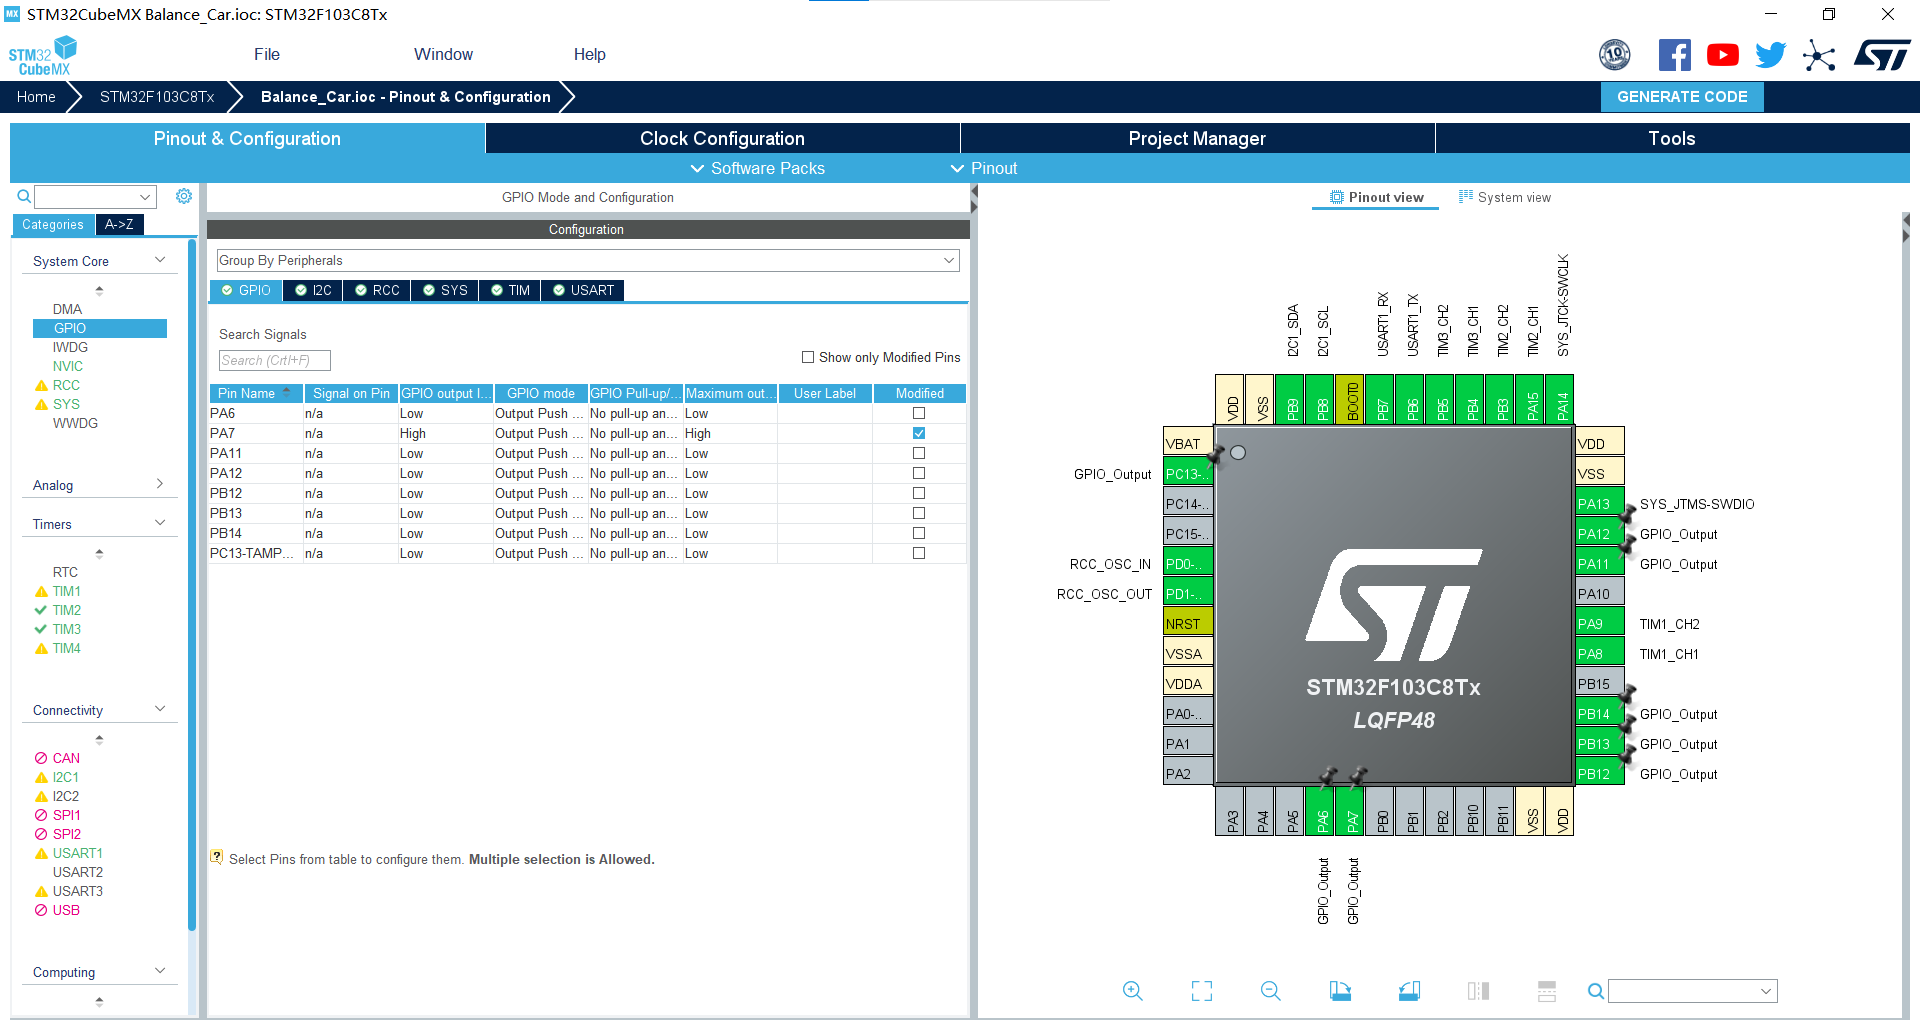Click the ST logo in top right
1920x1024 pixels.
pyautogui.click(x=1882, y=55)
